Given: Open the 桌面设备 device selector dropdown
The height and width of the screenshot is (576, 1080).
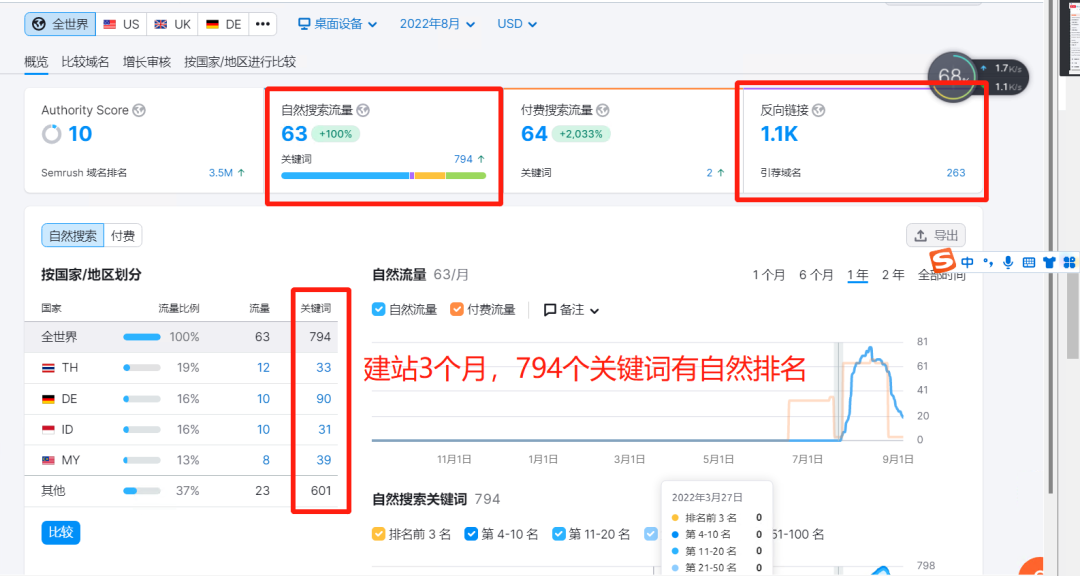Looking at the screenshot, I should tap(339, 23).
